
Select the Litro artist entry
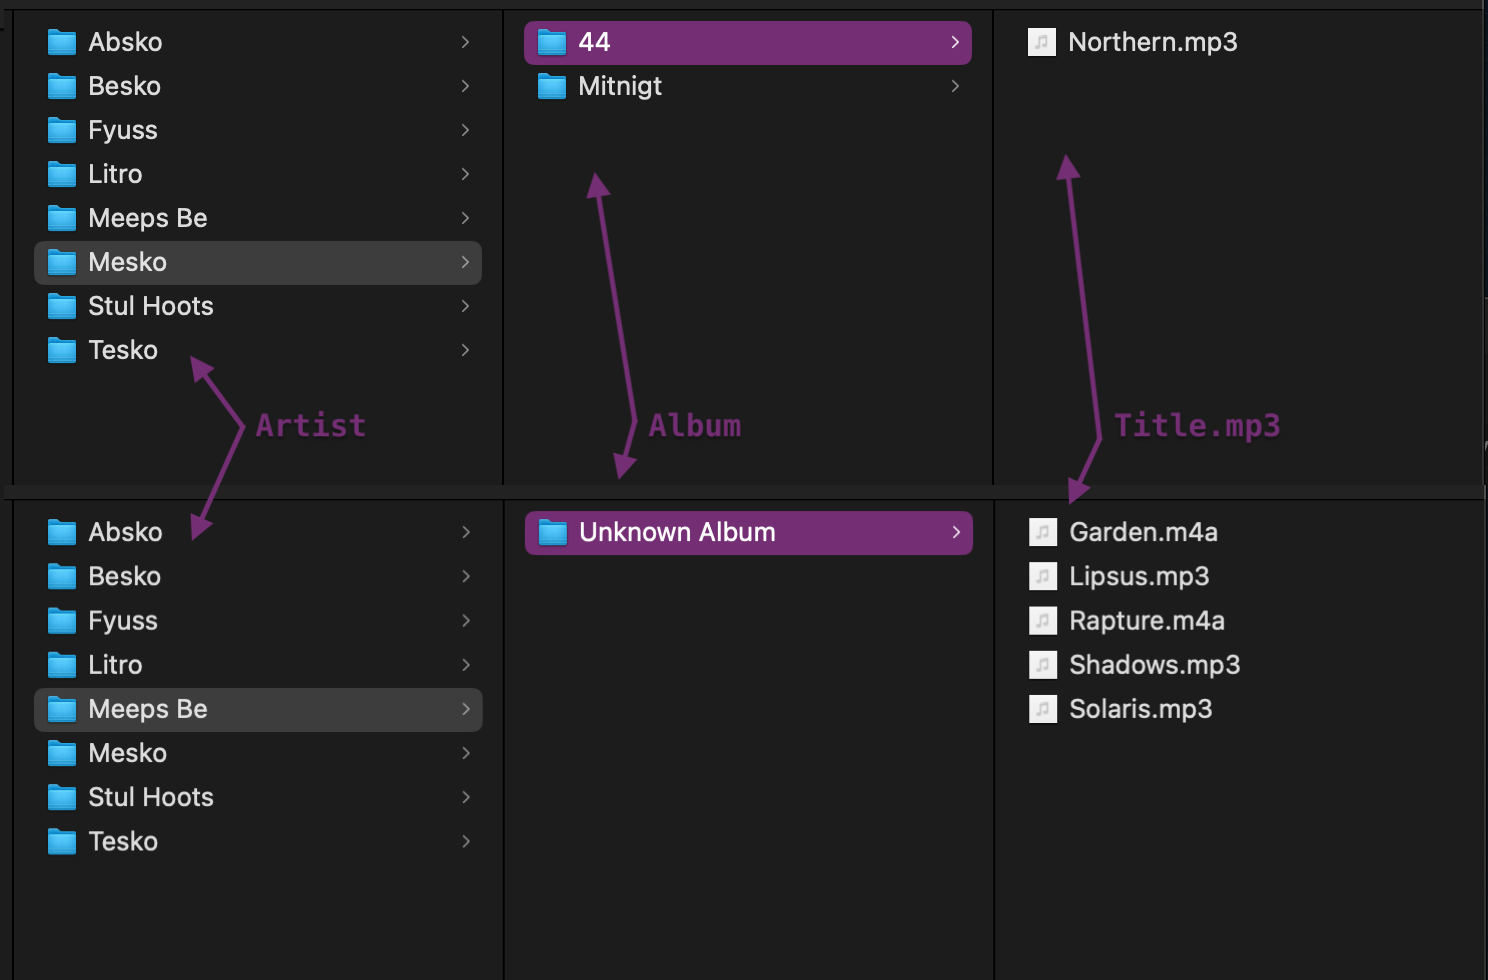pyautogui.click(x=115, y=174)
